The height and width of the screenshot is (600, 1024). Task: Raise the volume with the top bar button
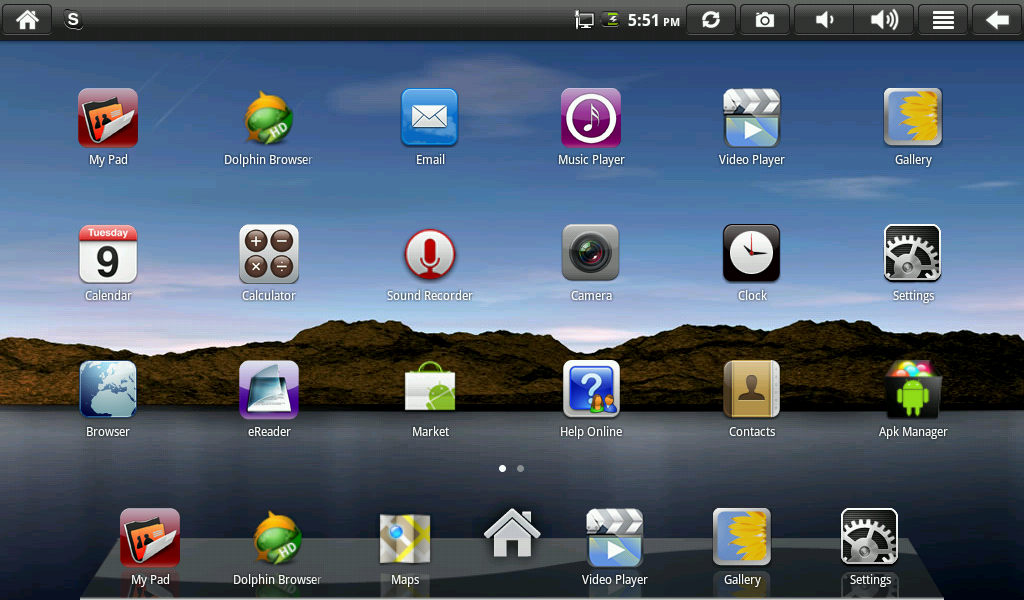coord(884,20)
